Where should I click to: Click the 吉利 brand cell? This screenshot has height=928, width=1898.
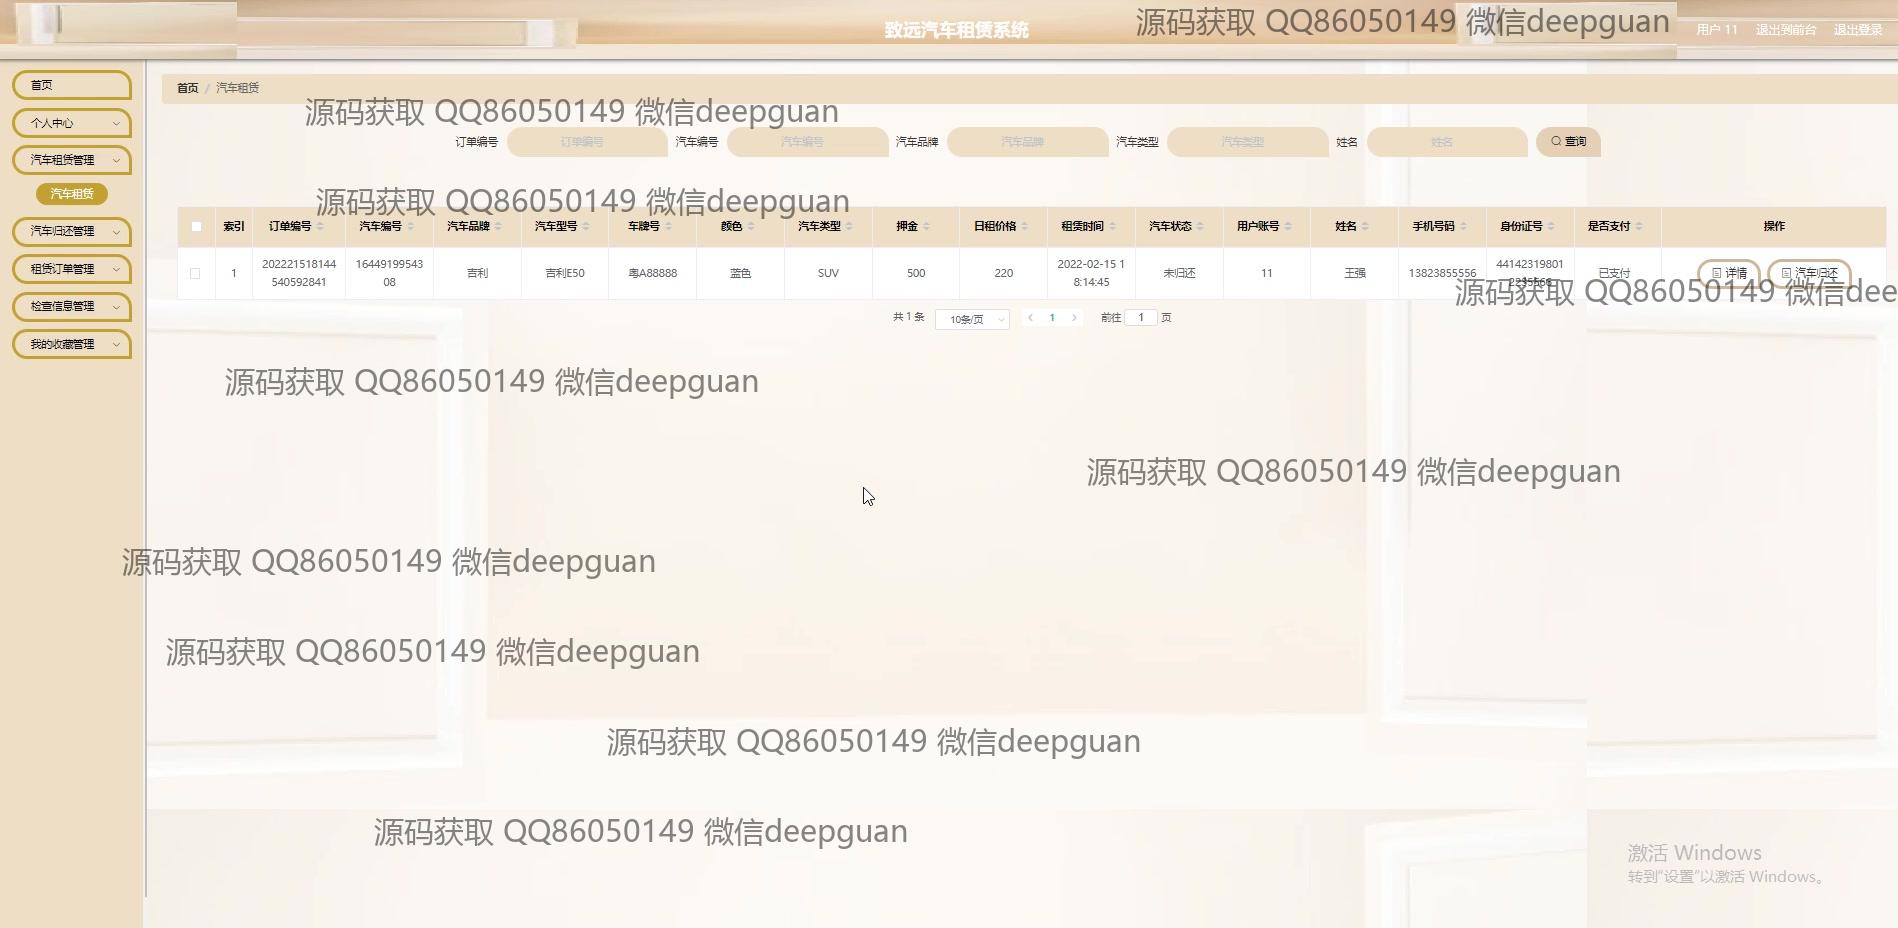click(x=478, y=273)
